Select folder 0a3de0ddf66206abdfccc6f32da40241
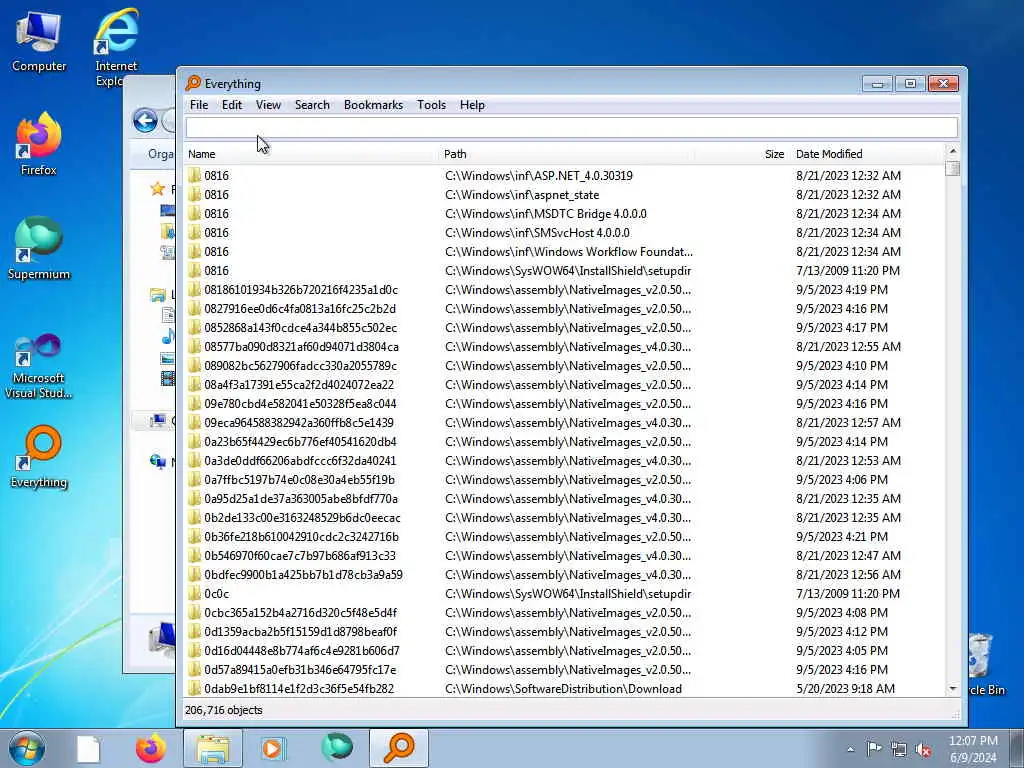1024x768 pixels. click(x=565, y=460)
